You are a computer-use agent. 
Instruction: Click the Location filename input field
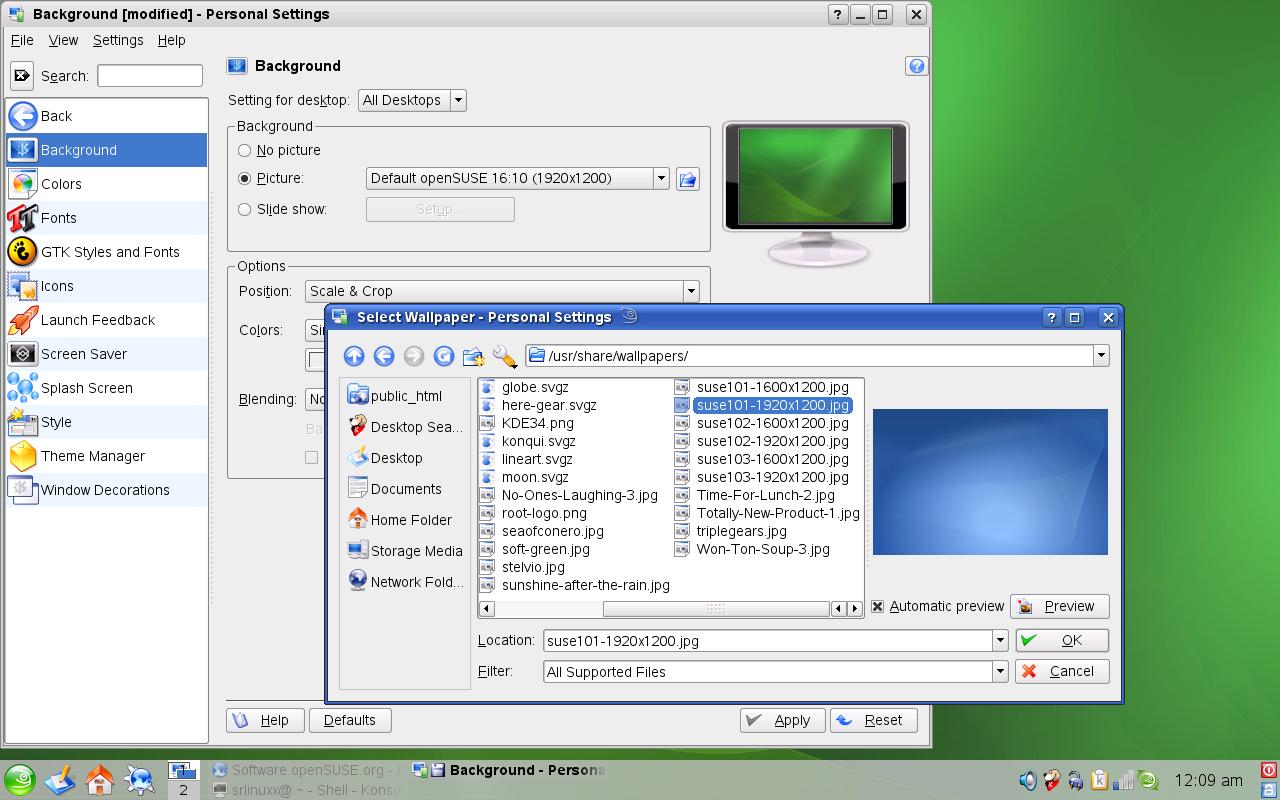[767, 641]
